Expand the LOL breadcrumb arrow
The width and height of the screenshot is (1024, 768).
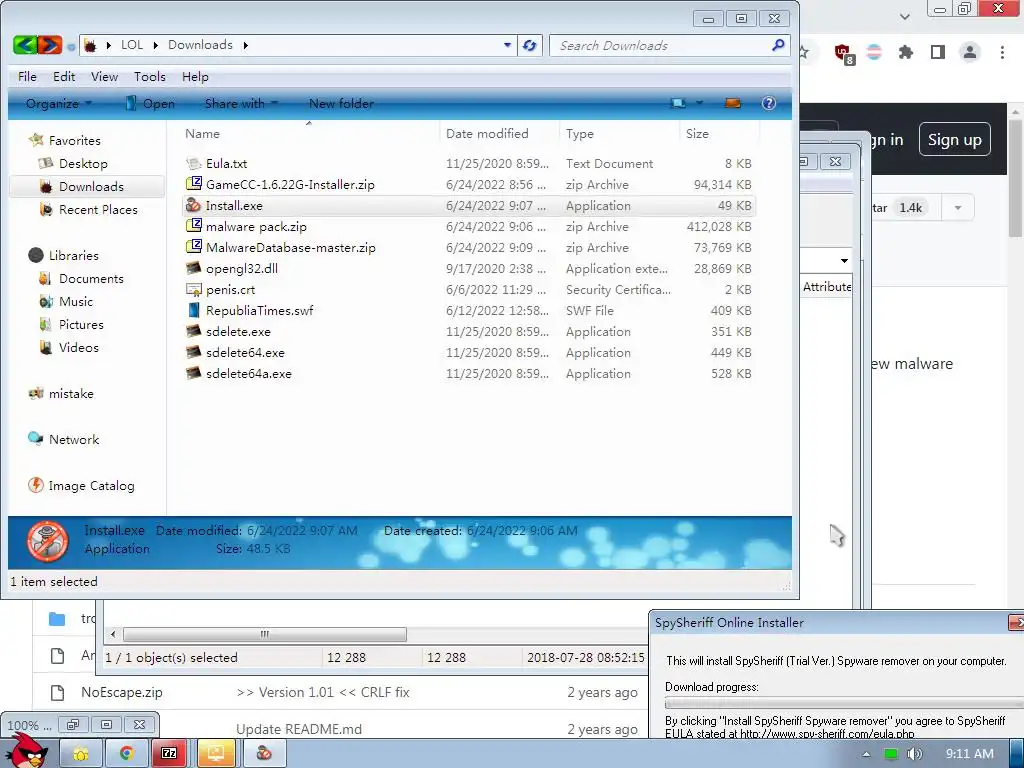click(156, 45)
